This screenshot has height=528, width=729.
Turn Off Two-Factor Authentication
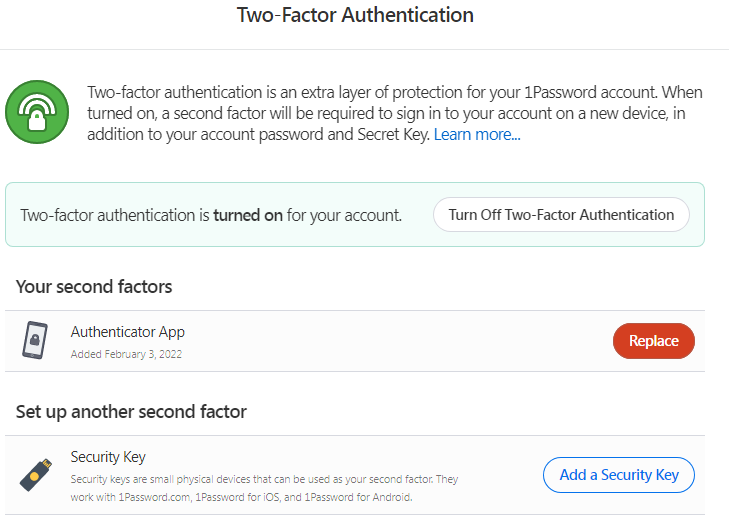tap(561, 215)
